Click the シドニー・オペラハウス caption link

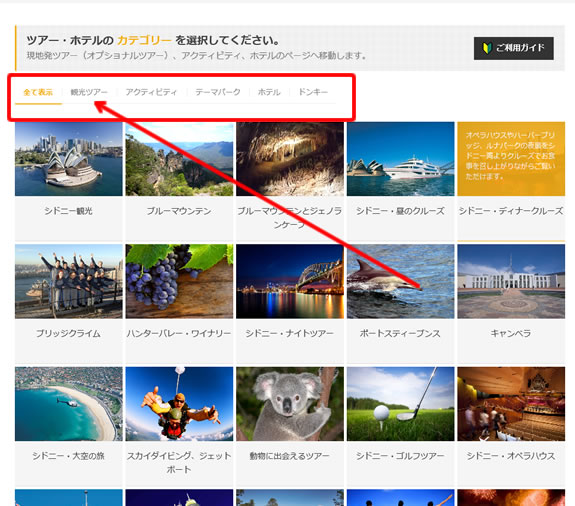(x=511, y=456)
